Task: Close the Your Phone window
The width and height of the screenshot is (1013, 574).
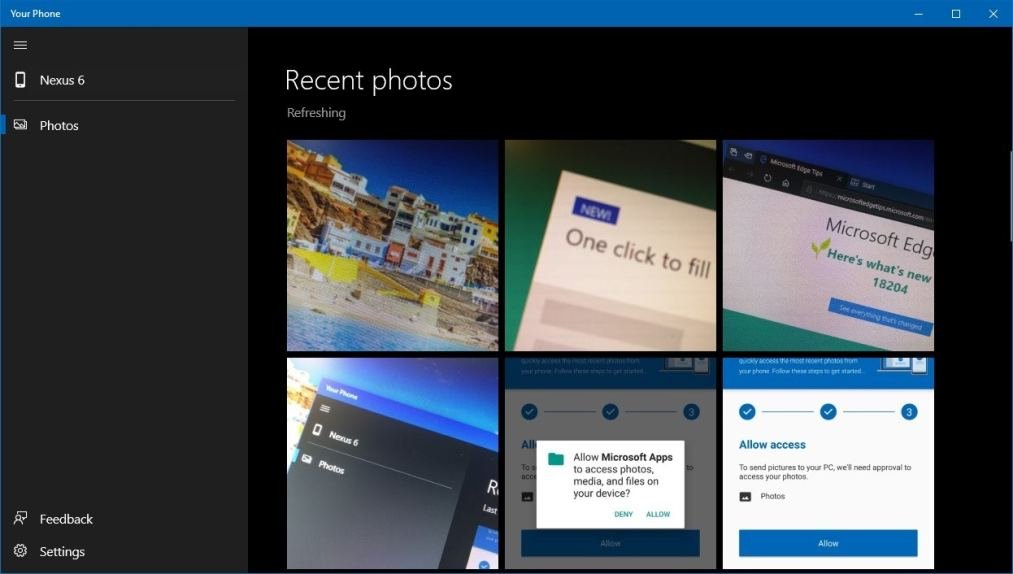Action: [992, 14]
